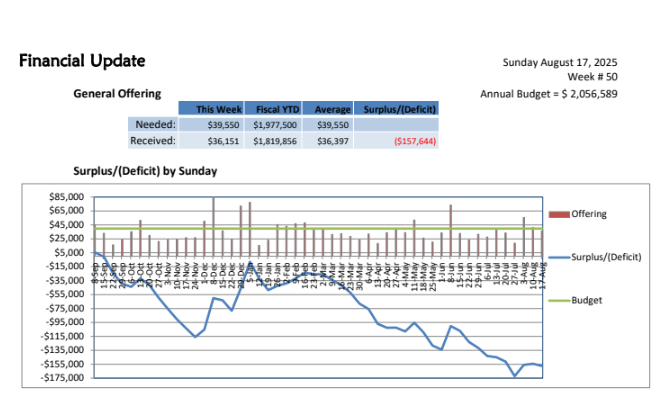Click the "-$175,000" y-axis label
This screenshot has width=666, height=393.
coord(62,378)
